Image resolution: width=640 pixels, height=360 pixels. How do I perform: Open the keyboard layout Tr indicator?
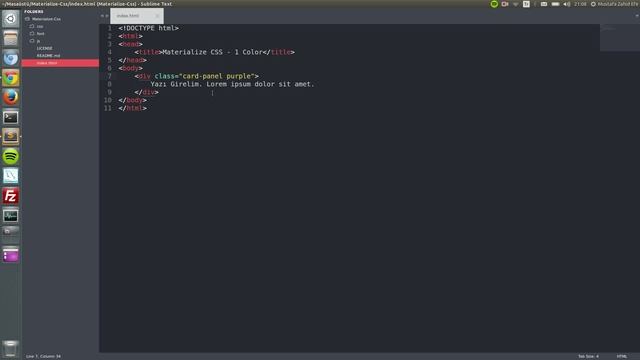526,4
